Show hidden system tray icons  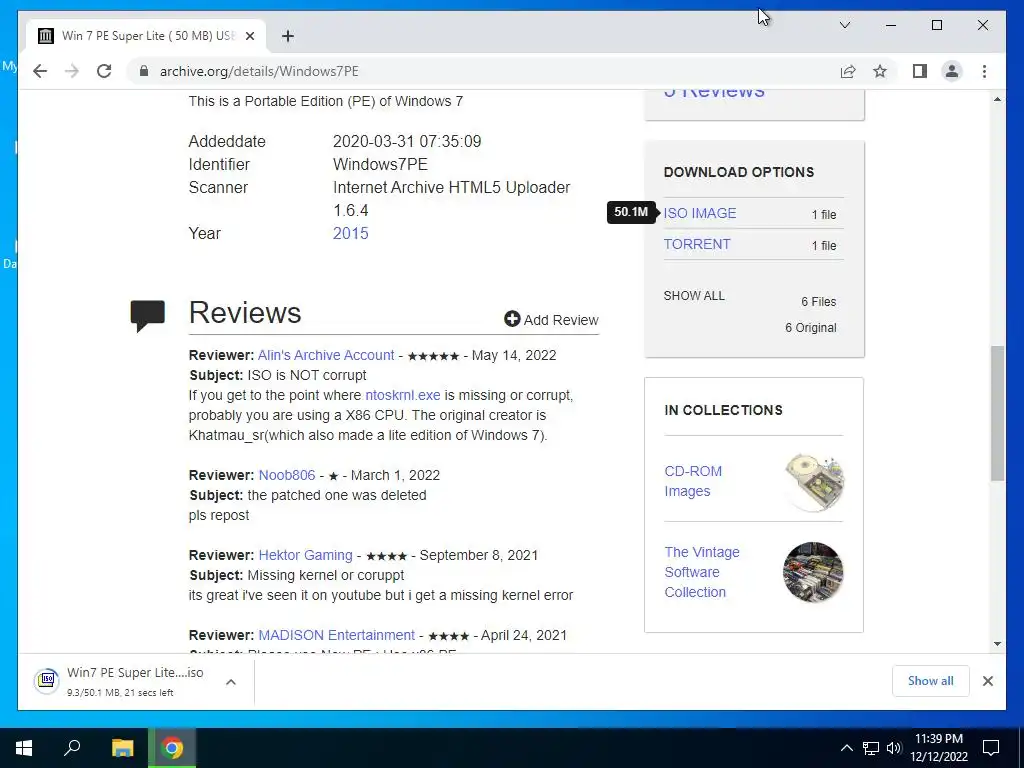pyautogui.click(x=846, y=748)
